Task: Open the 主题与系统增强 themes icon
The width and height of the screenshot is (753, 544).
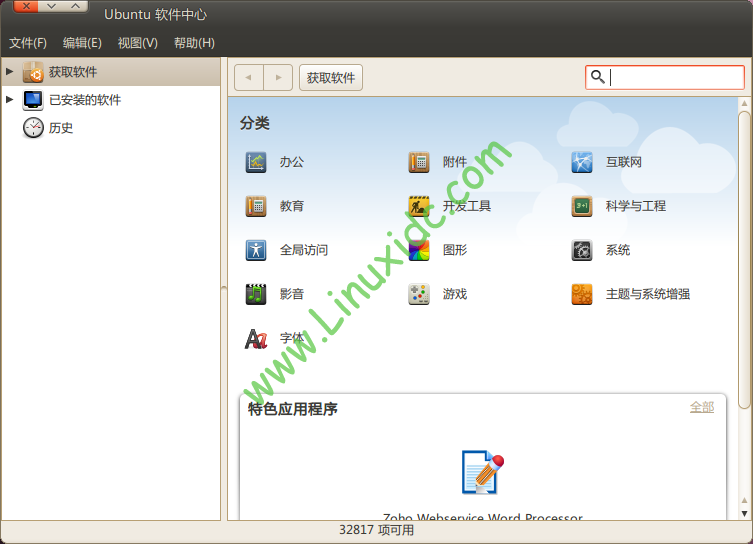Action: (x=582, y=294)
